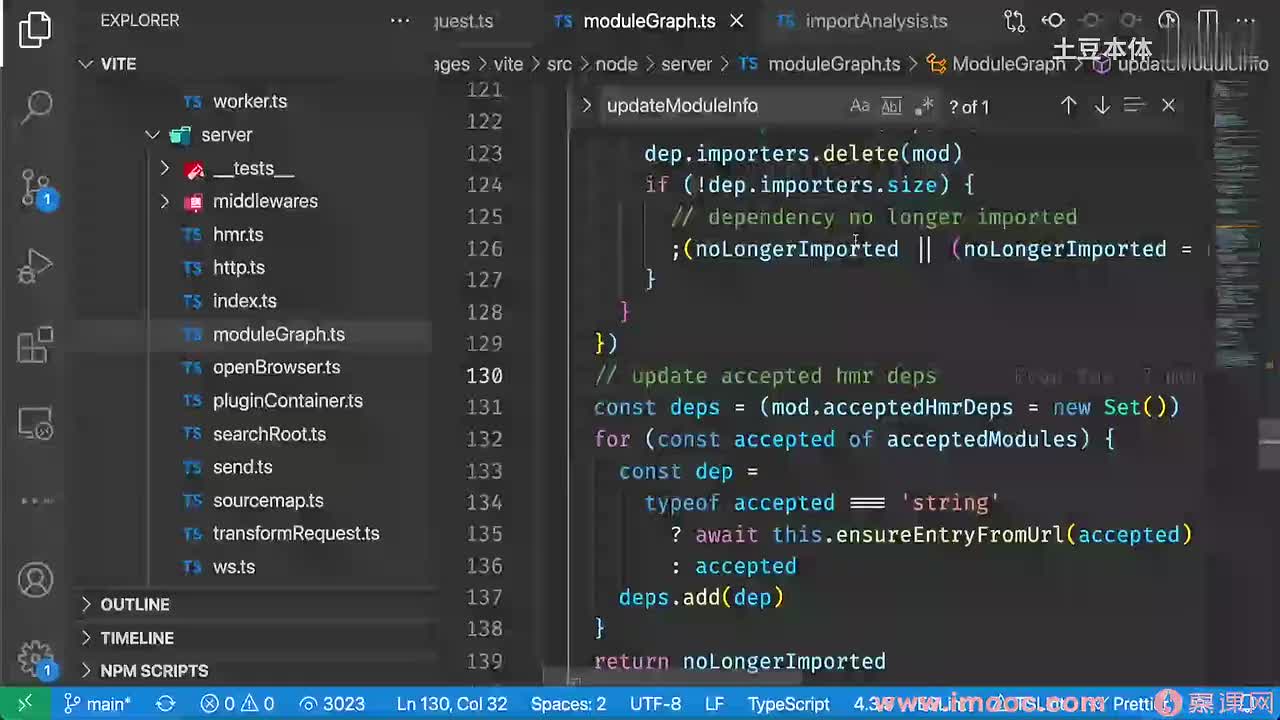Expand replace field in find widget
Screen dimensions: 1280x720
587,105
